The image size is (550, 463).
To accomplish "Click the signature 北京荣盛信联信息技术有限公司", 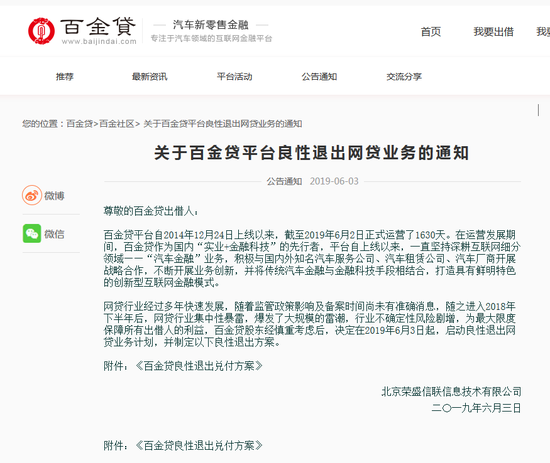I will point(451,391).
